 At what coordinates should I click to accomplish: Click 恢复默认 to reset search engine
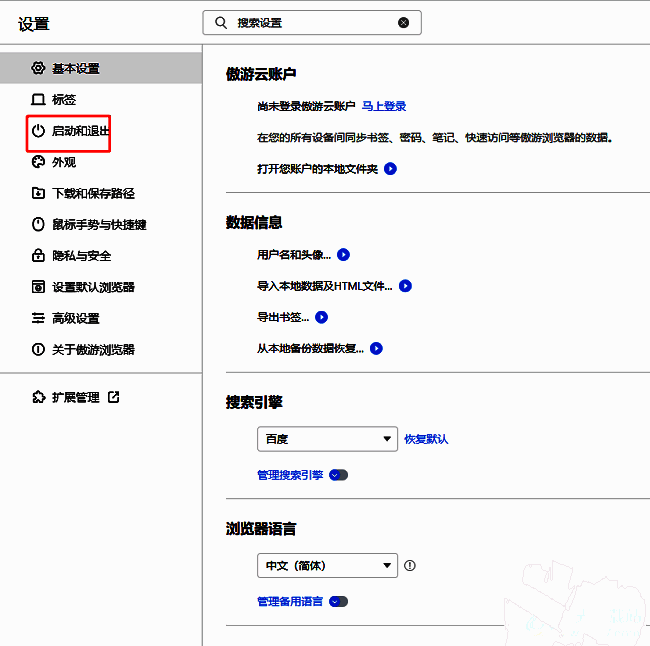click(x=426, y=439)
